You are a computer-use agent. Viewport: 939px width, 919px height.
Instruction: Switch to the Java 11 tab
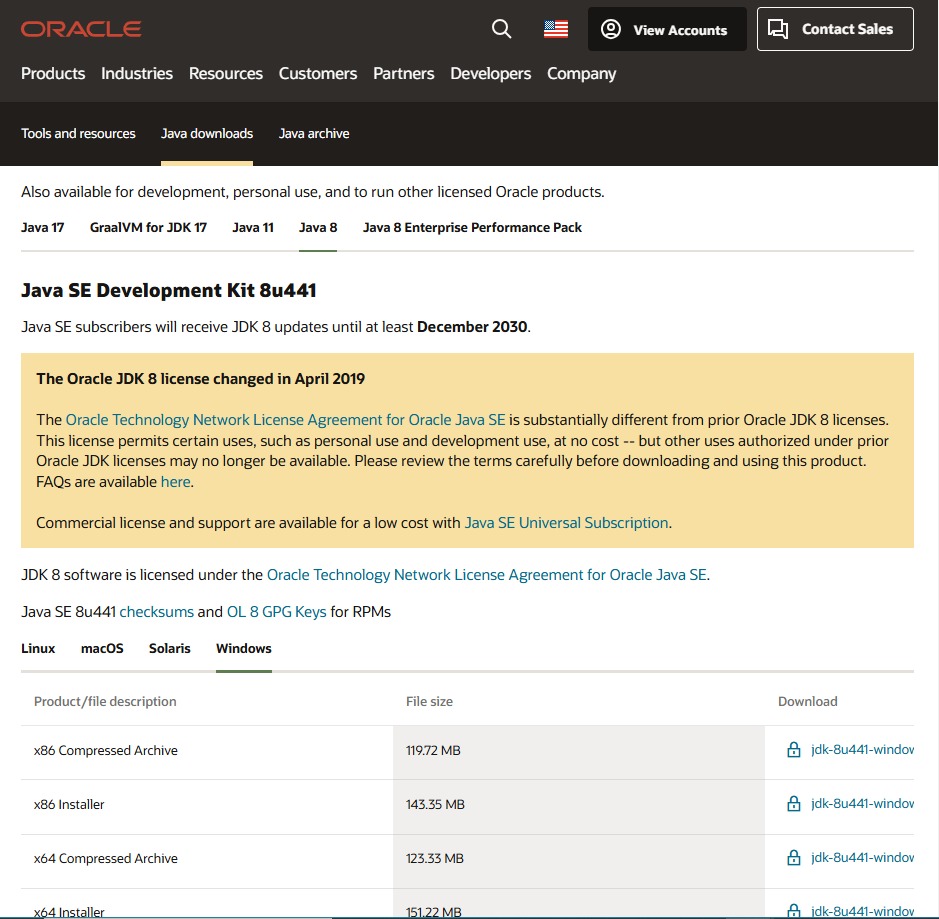coord(253,228)
